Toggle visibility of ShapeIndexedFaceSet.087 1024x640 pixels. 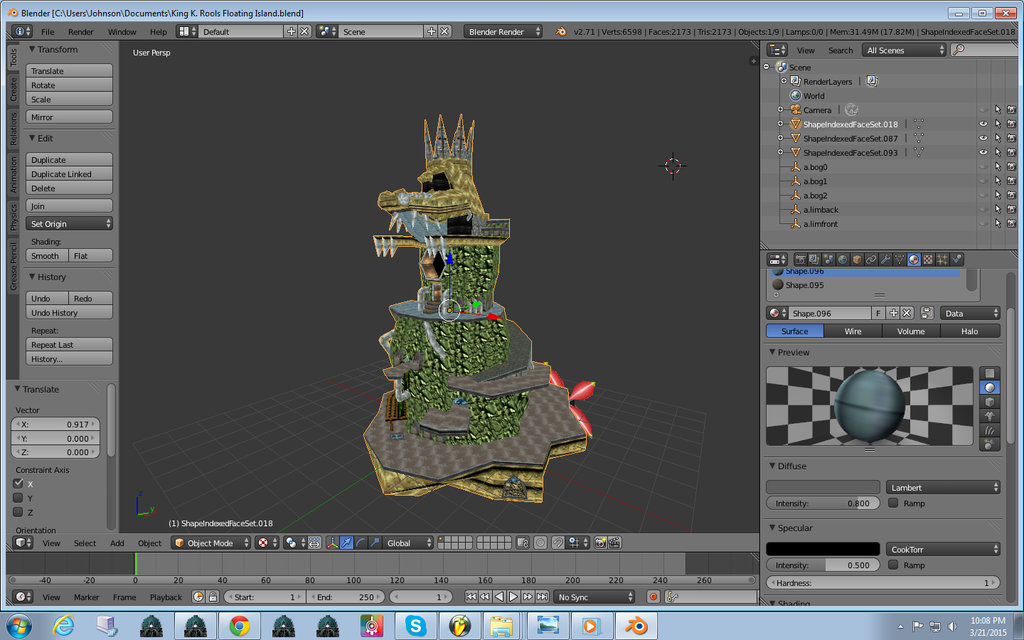[x=984, y=138]
